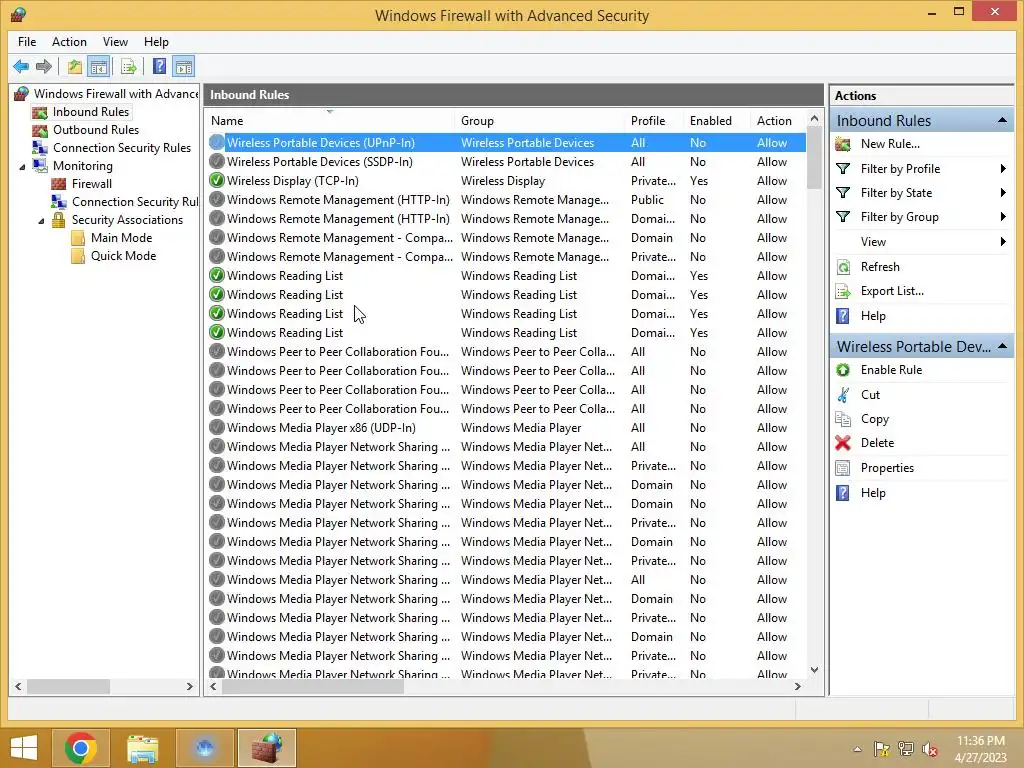This screenshot has width=1024, height=768.
Task: Sort by the Profile column header
Action: 654,121
